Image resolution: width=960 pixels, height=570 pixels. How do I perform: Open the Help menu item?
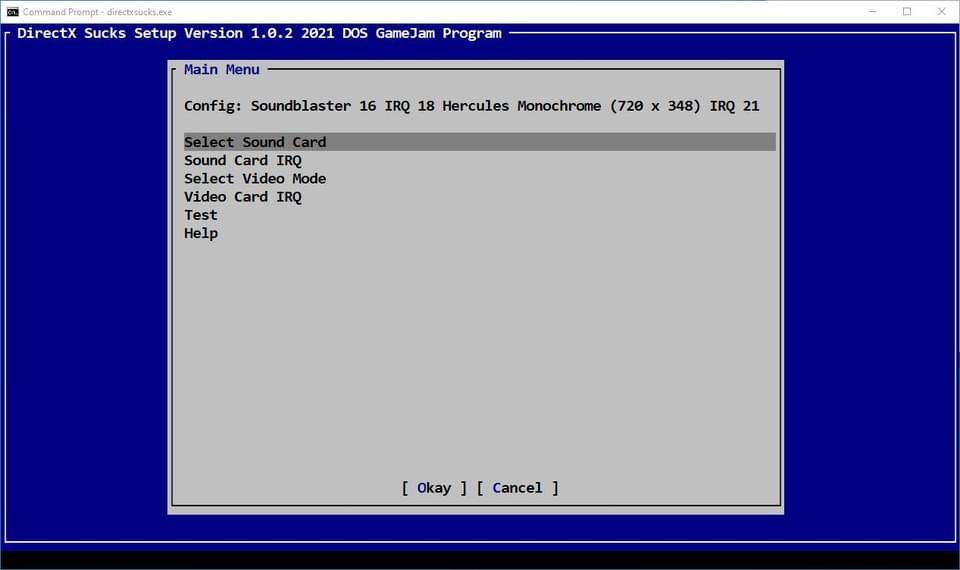[x=201, y=233]
